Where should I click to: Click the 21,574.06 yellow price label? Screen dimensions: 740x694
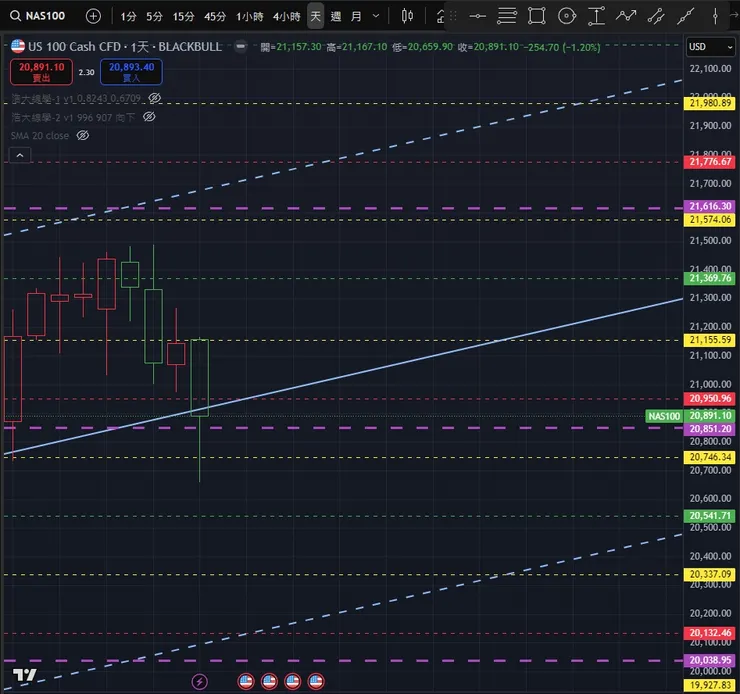710,219
